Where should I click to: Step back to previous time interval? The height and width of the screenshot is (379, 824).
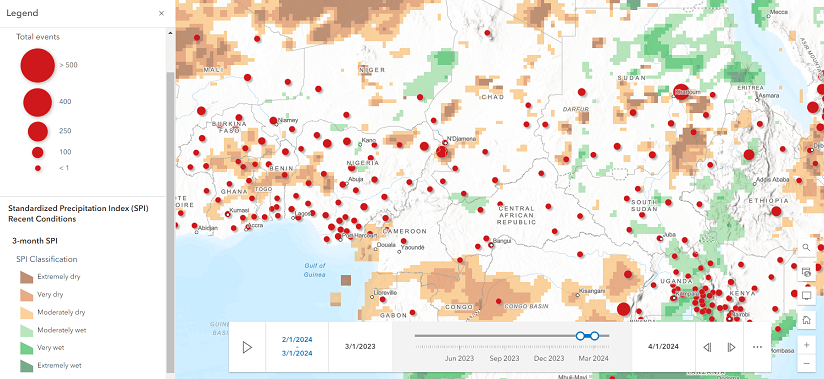(707, 347)
